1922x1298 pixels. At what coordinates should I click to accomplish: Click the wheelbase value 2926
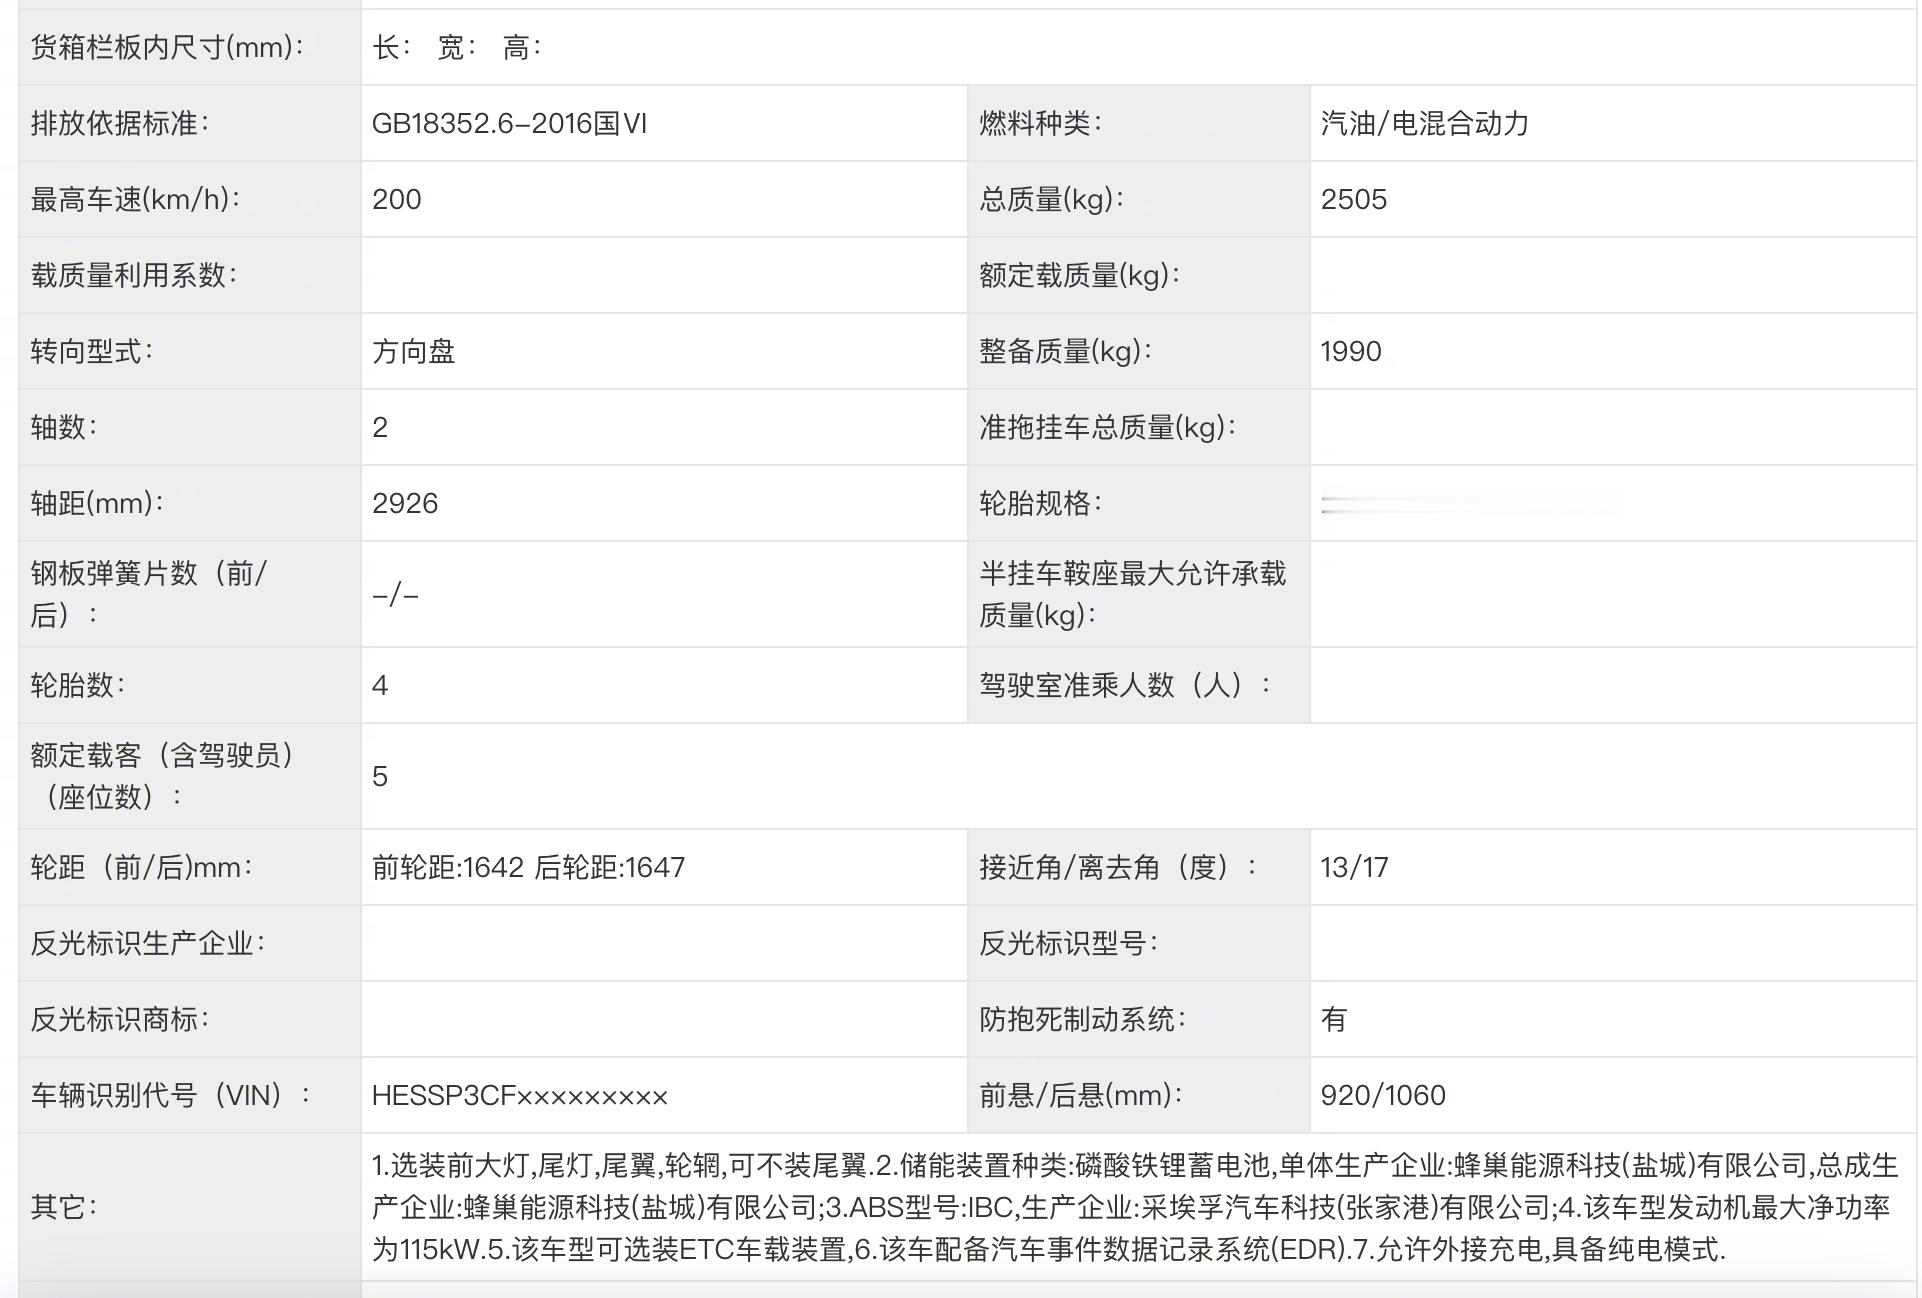click(405, 504)
